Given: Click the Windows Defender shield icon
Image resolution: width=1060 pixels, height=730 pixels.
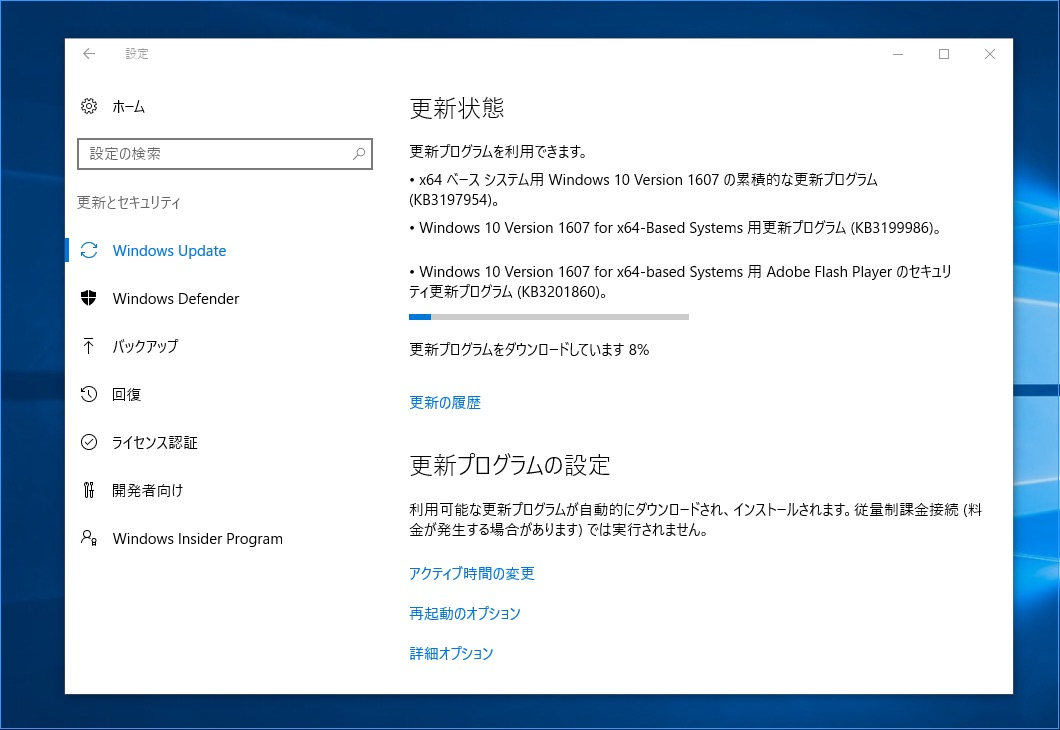Looking at the screenshot, I should [x=89, y=298].
